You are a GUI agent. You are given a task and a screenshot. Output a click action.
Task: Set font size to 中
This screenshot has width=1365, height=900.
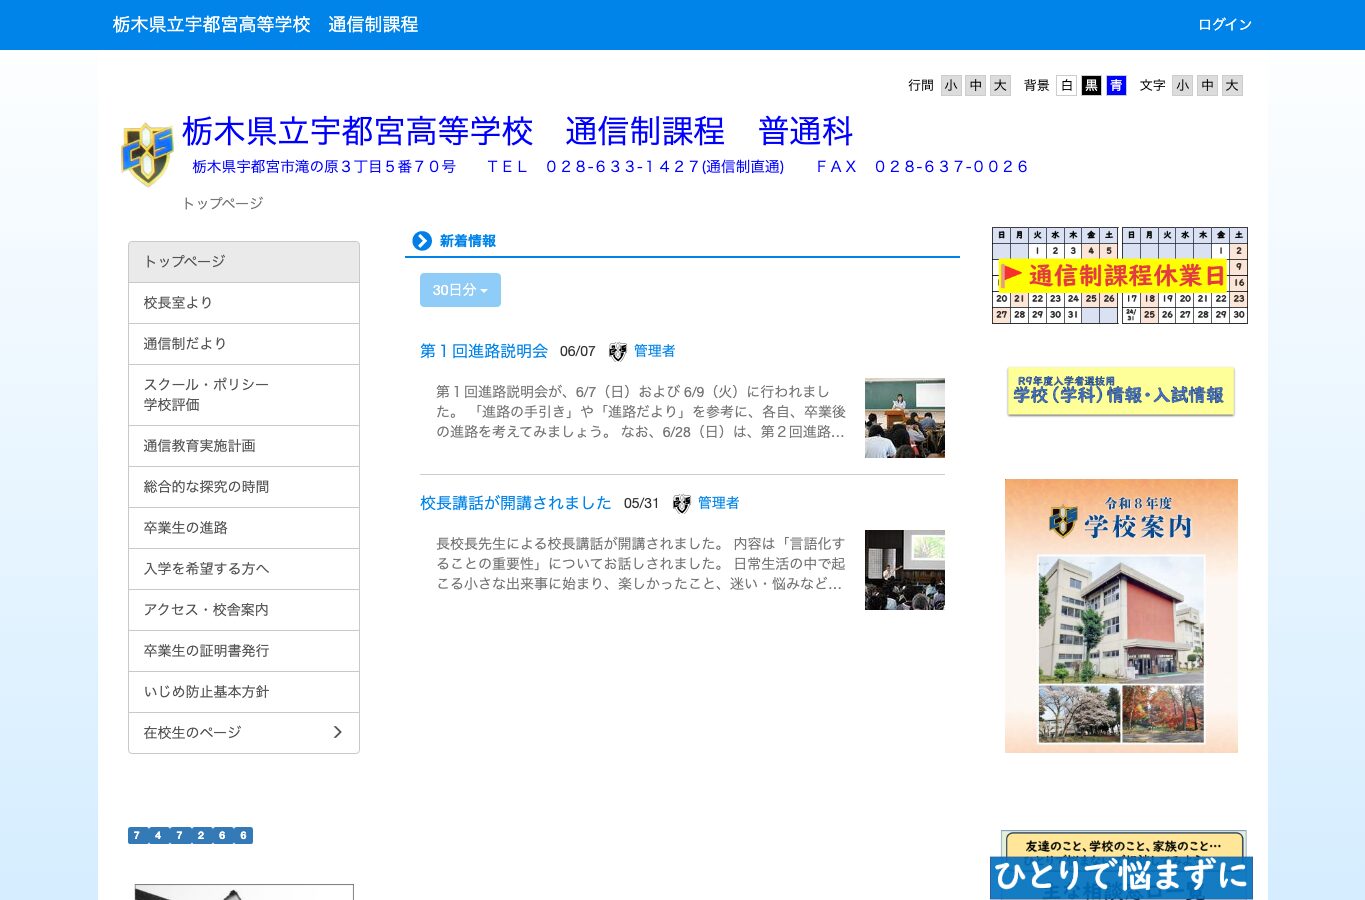pyautogui.click(x=1208, y=86)
